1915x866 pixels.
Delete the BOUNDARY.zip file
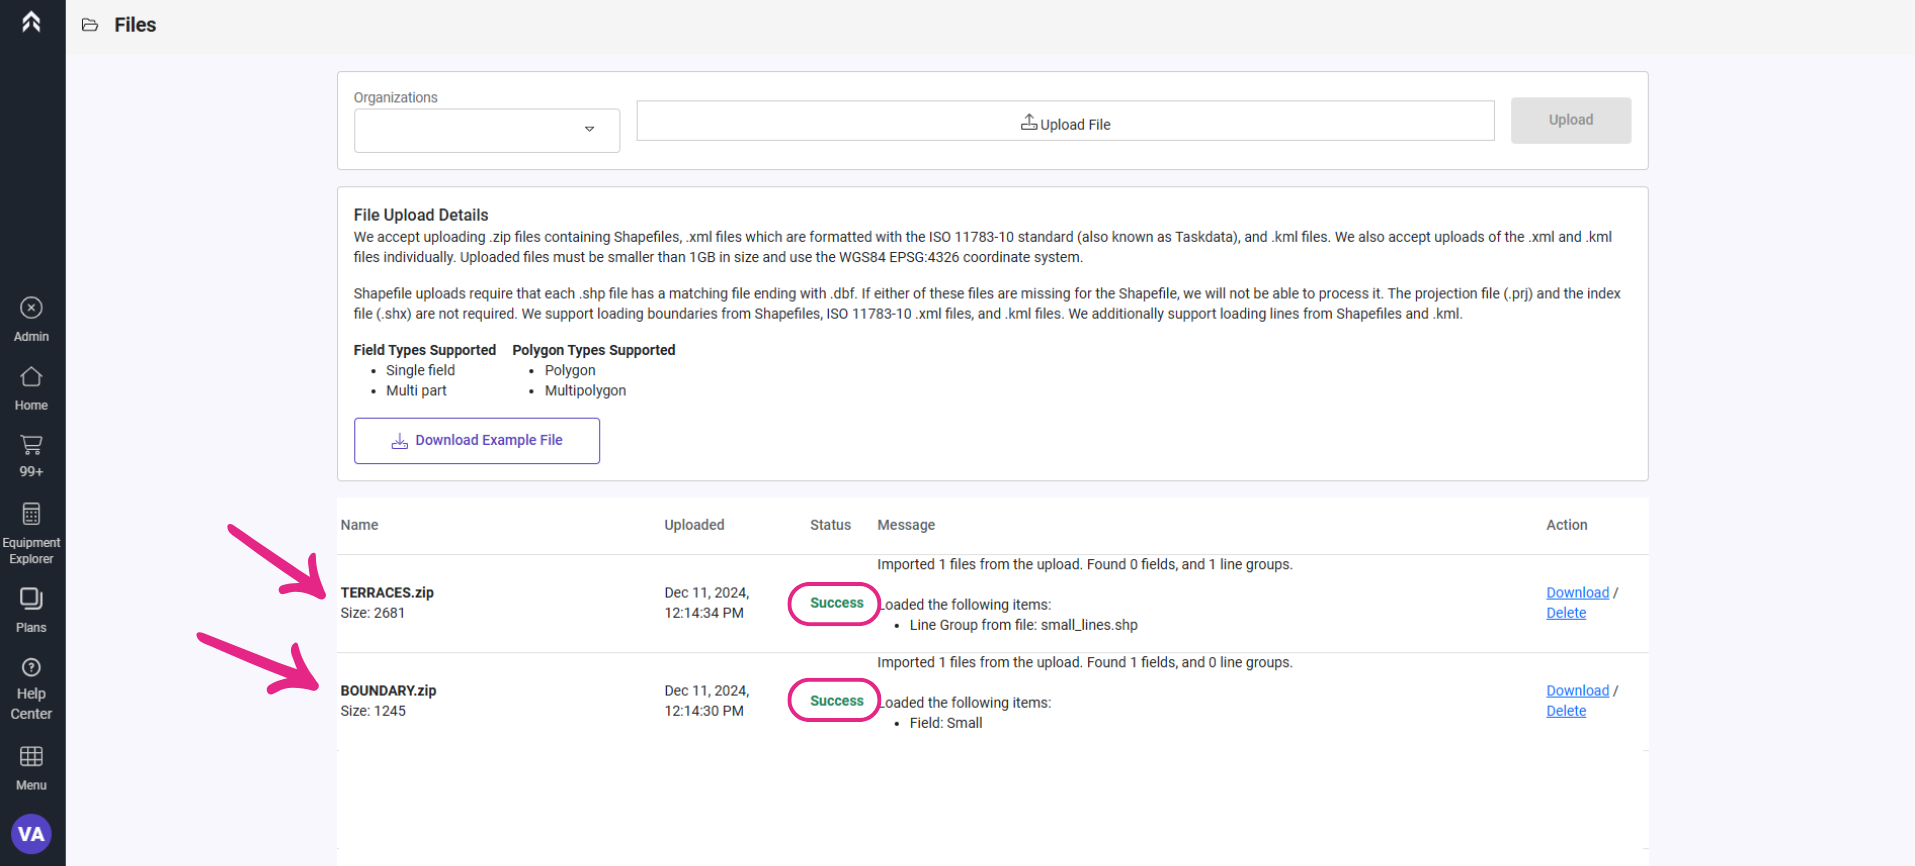tap(1565, 711)
